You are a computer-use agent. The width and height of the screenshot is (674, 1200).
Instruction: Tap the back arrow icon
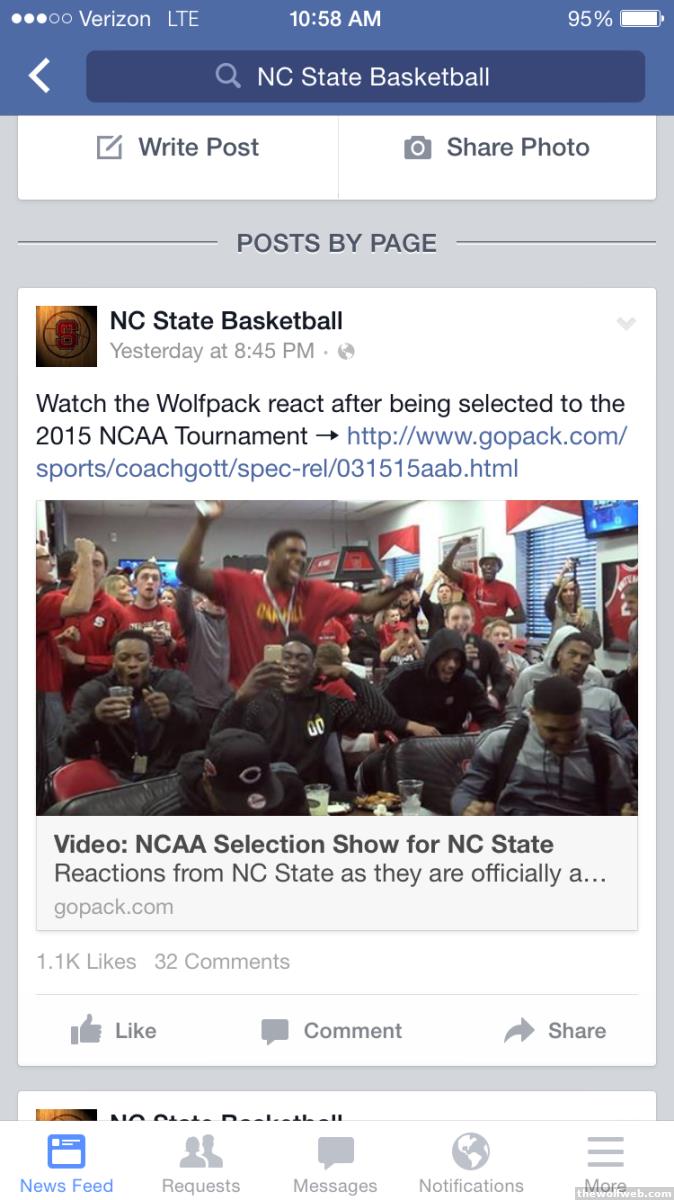(x=39, y=76)
